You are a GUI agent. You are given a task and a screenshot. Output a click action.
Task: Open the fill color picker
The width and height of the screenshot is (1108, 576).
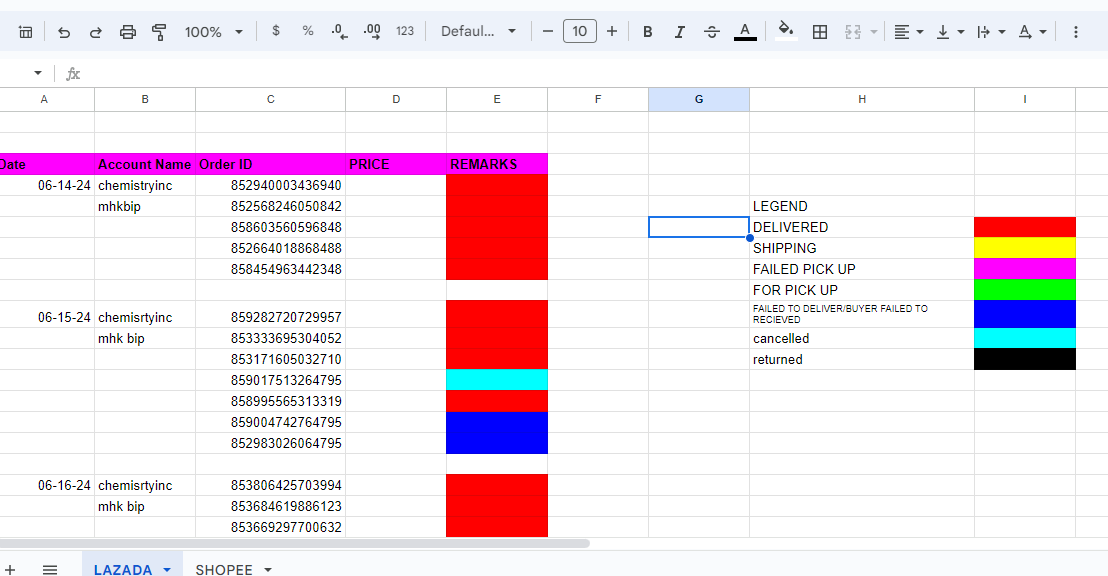click(786, 32)
